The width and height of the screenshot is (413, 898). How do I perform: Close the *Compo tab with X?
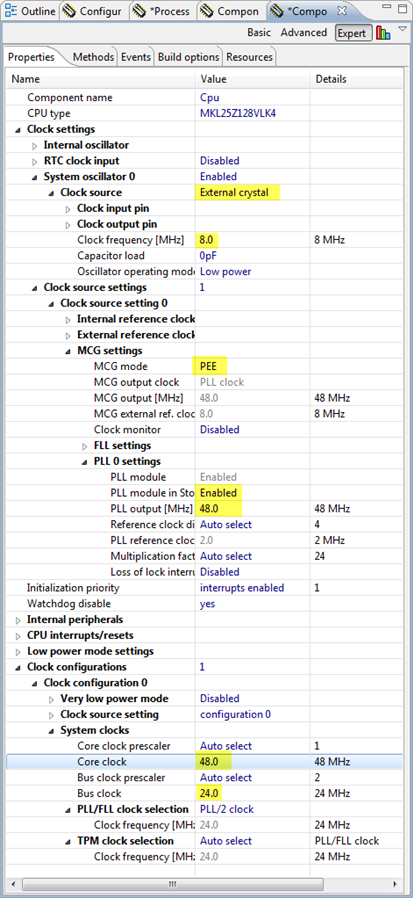pos(341,11)
